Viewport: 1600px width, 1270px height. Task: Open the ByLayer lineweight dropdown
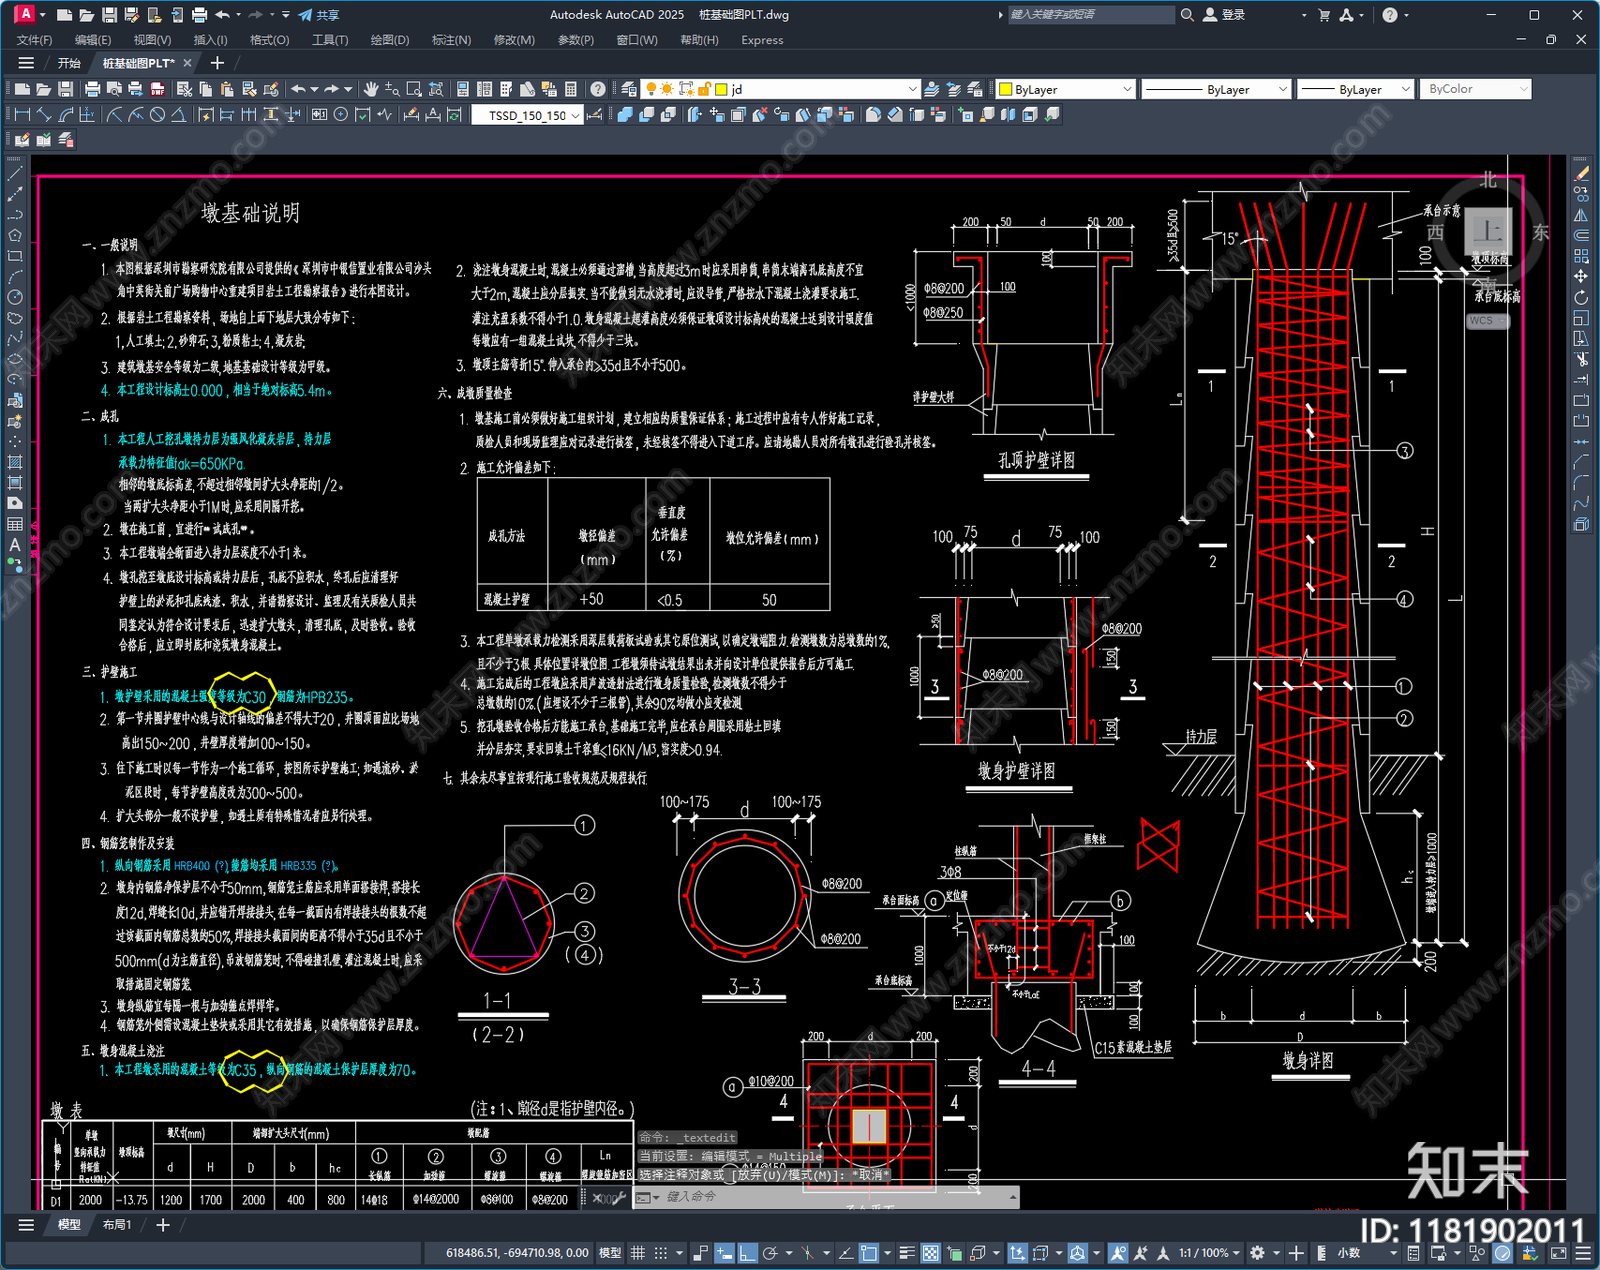click(1355, 89)
